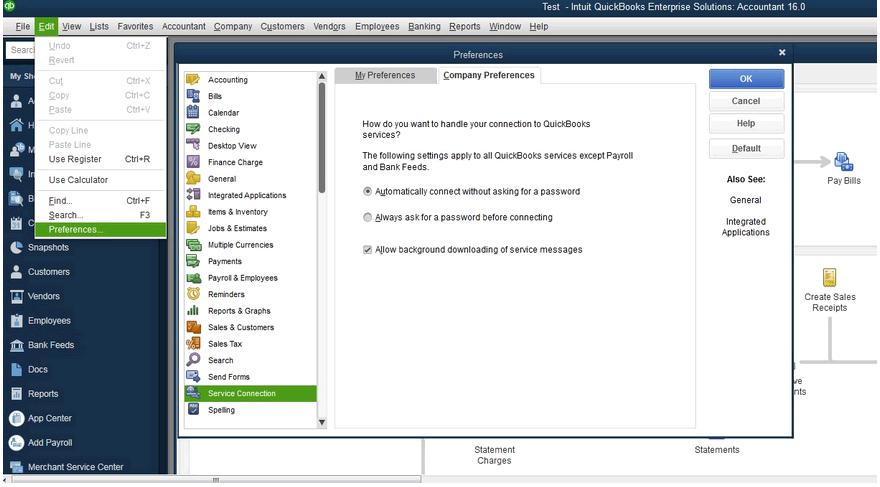Choose Preferences... in the Edit menu
This screenshot has height=487, width=880.
[x=100, y=229]
